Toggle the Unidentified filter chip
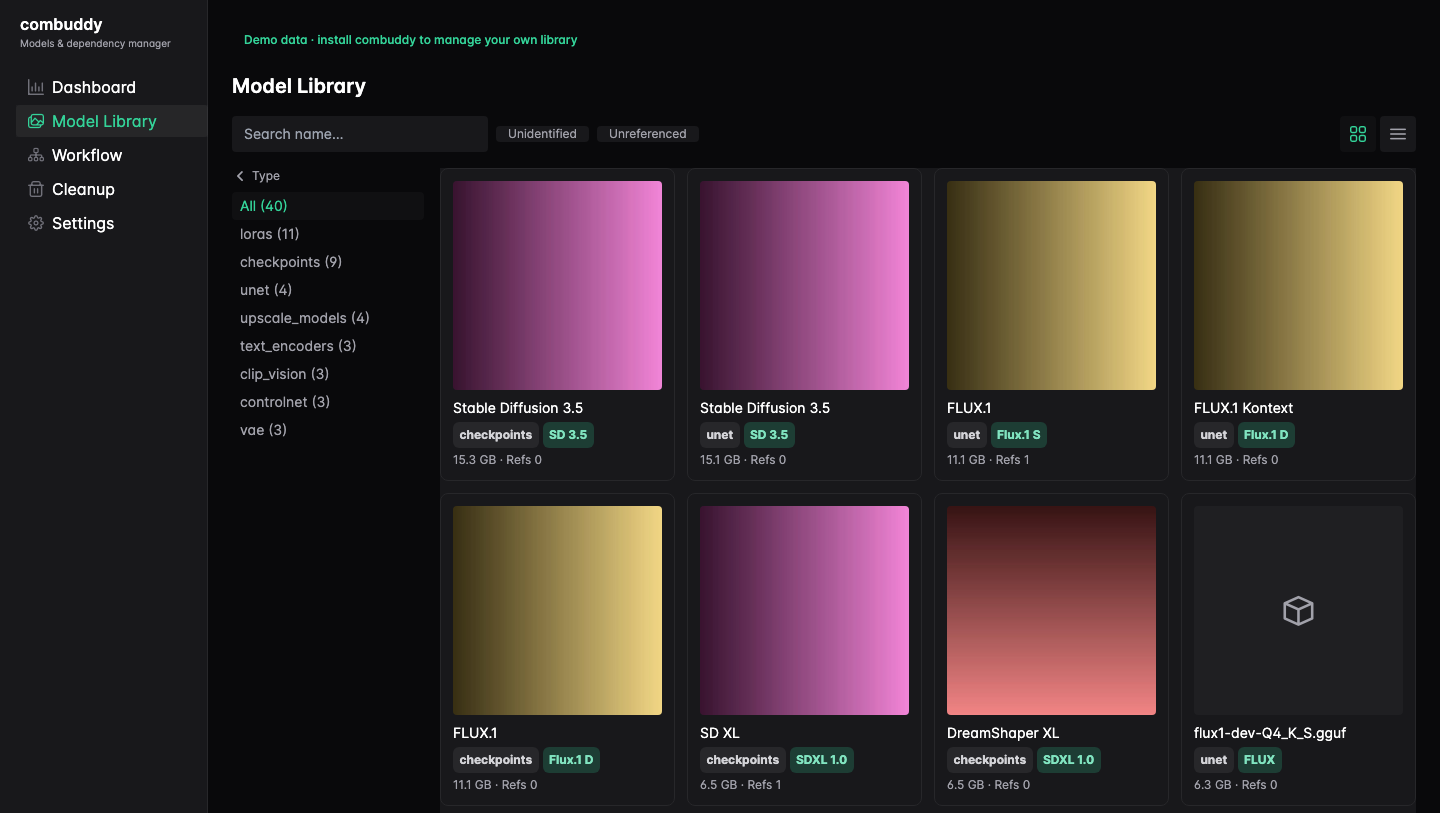Viewport: 1440px width, 813px height. pos(542,134)
